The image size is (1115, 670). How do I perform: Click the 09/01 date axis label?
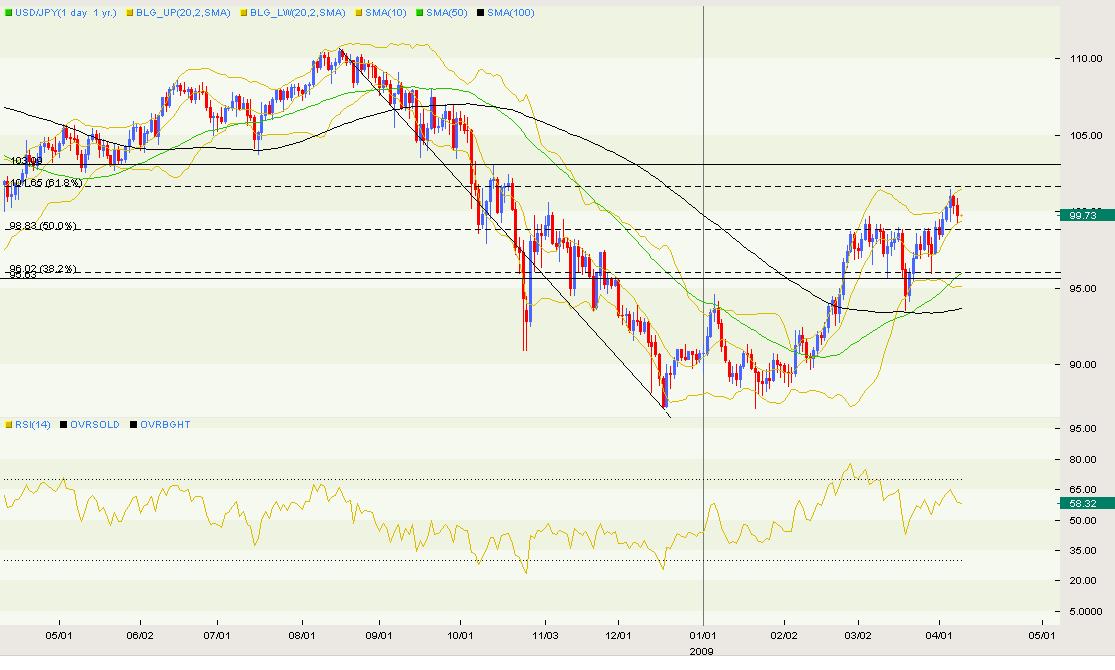pyautogui.click(x=379, y=635)
